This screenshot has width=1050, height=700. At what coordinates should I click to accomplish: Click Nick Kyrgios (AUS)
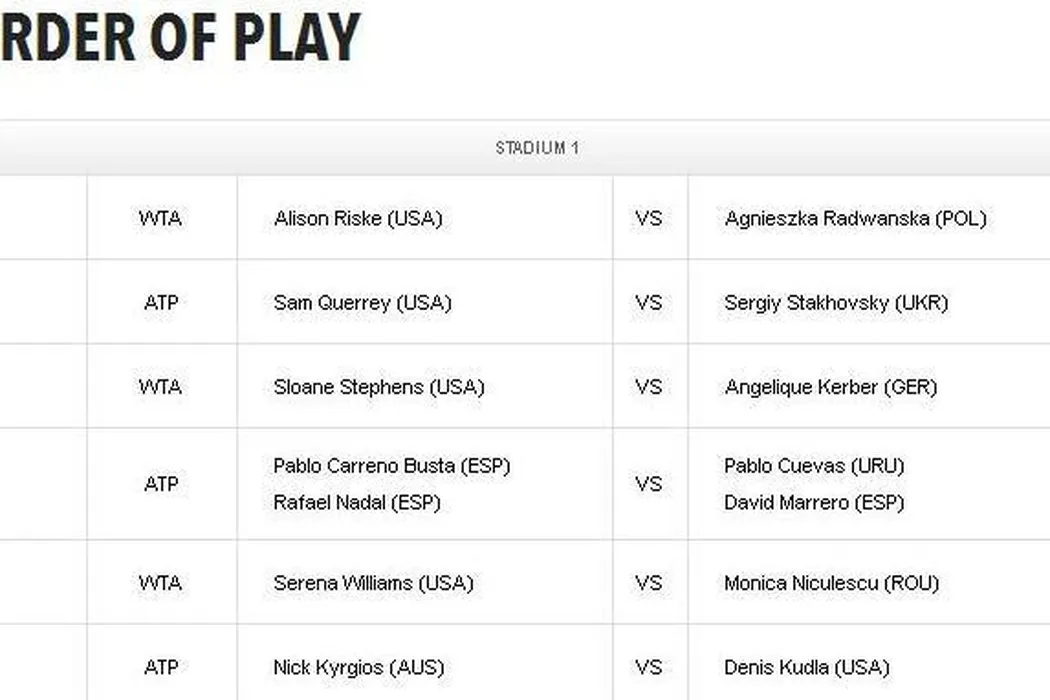tap(358, 667)
